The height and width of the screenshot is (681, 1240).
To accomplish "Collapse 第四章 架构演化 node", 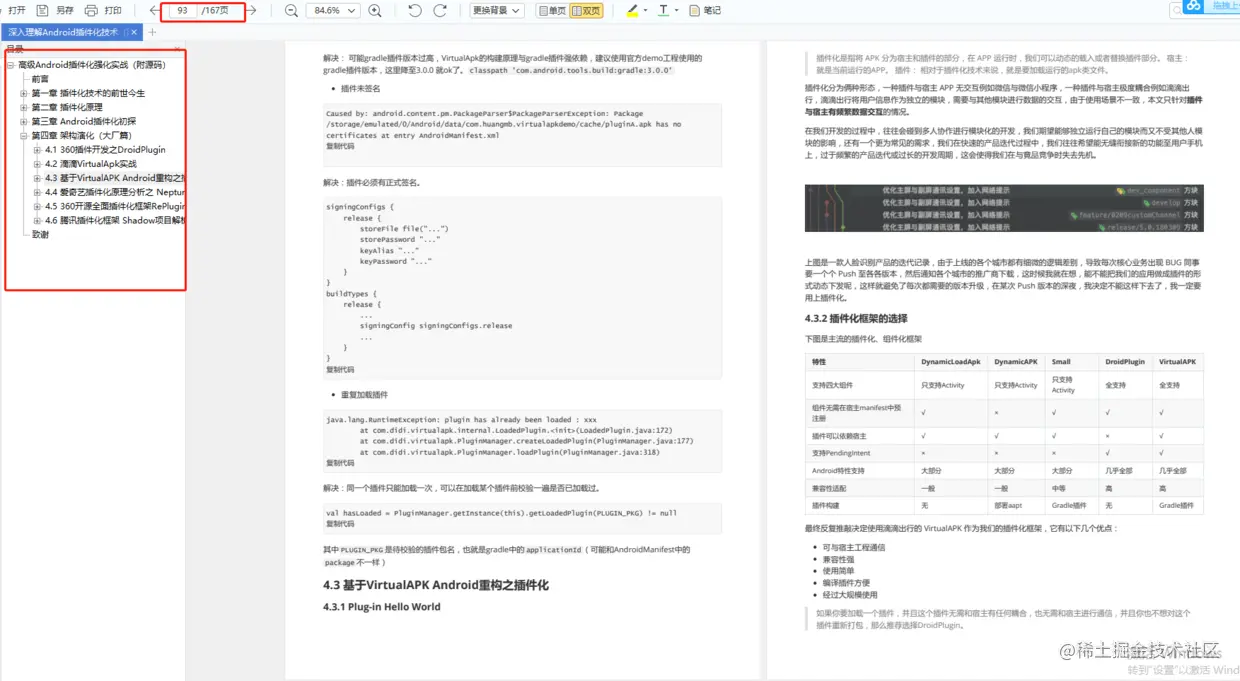I will point(24,135).
